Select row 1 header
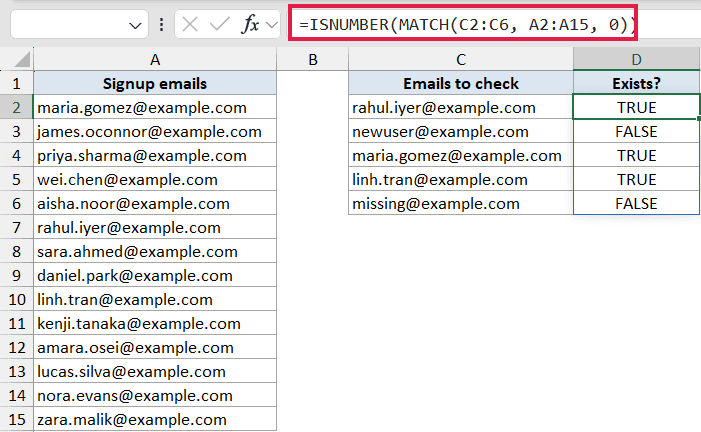Screen dimensions: 701x432 point(17,83)
